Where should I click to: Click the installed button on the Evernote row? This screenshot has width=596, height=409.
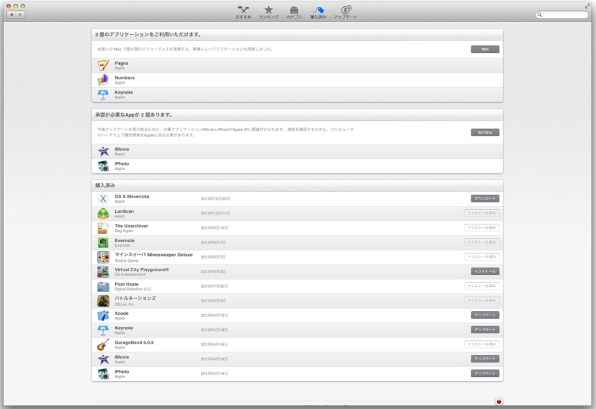click(482, 242)
